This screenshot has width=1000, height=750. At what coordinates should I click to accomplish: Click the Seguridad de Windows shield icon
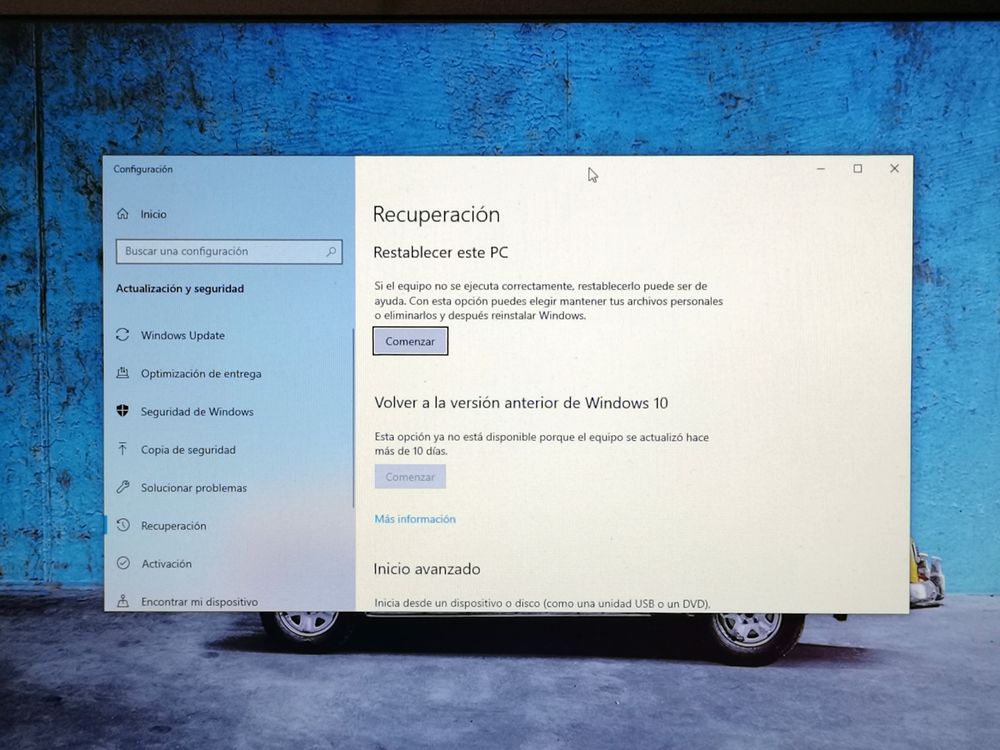(x=123, y=411)
